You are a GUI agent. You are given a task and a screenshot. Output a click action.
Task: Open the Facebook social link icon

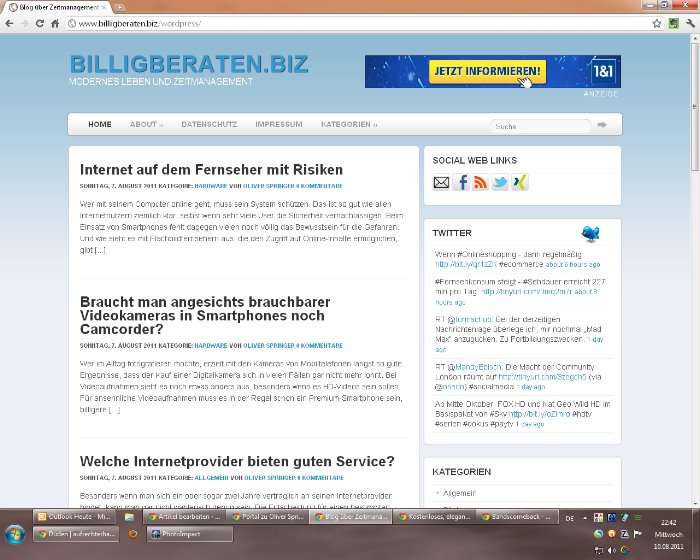461,182
